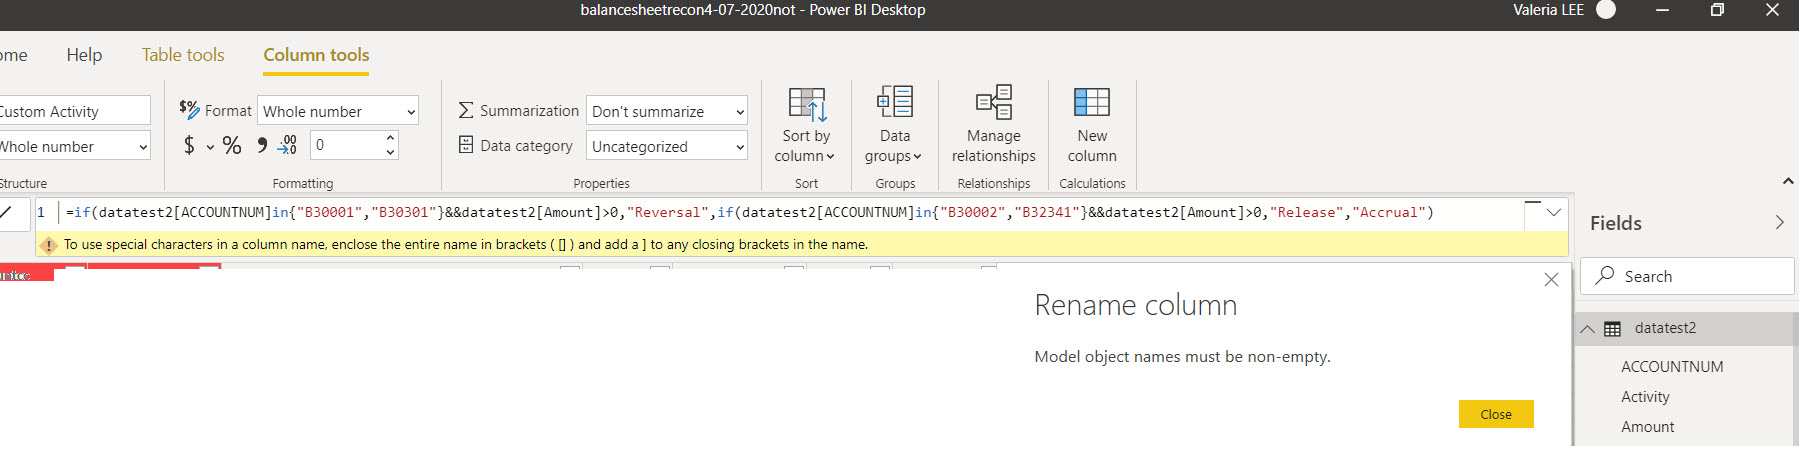The image size is (1799, 464).
Task: Select the Activity field
Action: [1645, 397]
